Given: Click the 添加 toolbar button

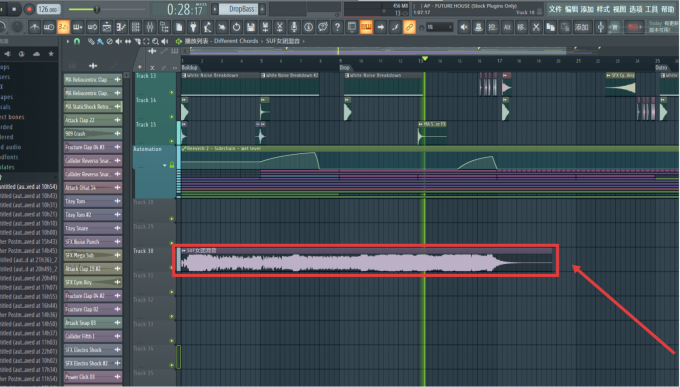Looking at the screenshot, I should (581, 27).
